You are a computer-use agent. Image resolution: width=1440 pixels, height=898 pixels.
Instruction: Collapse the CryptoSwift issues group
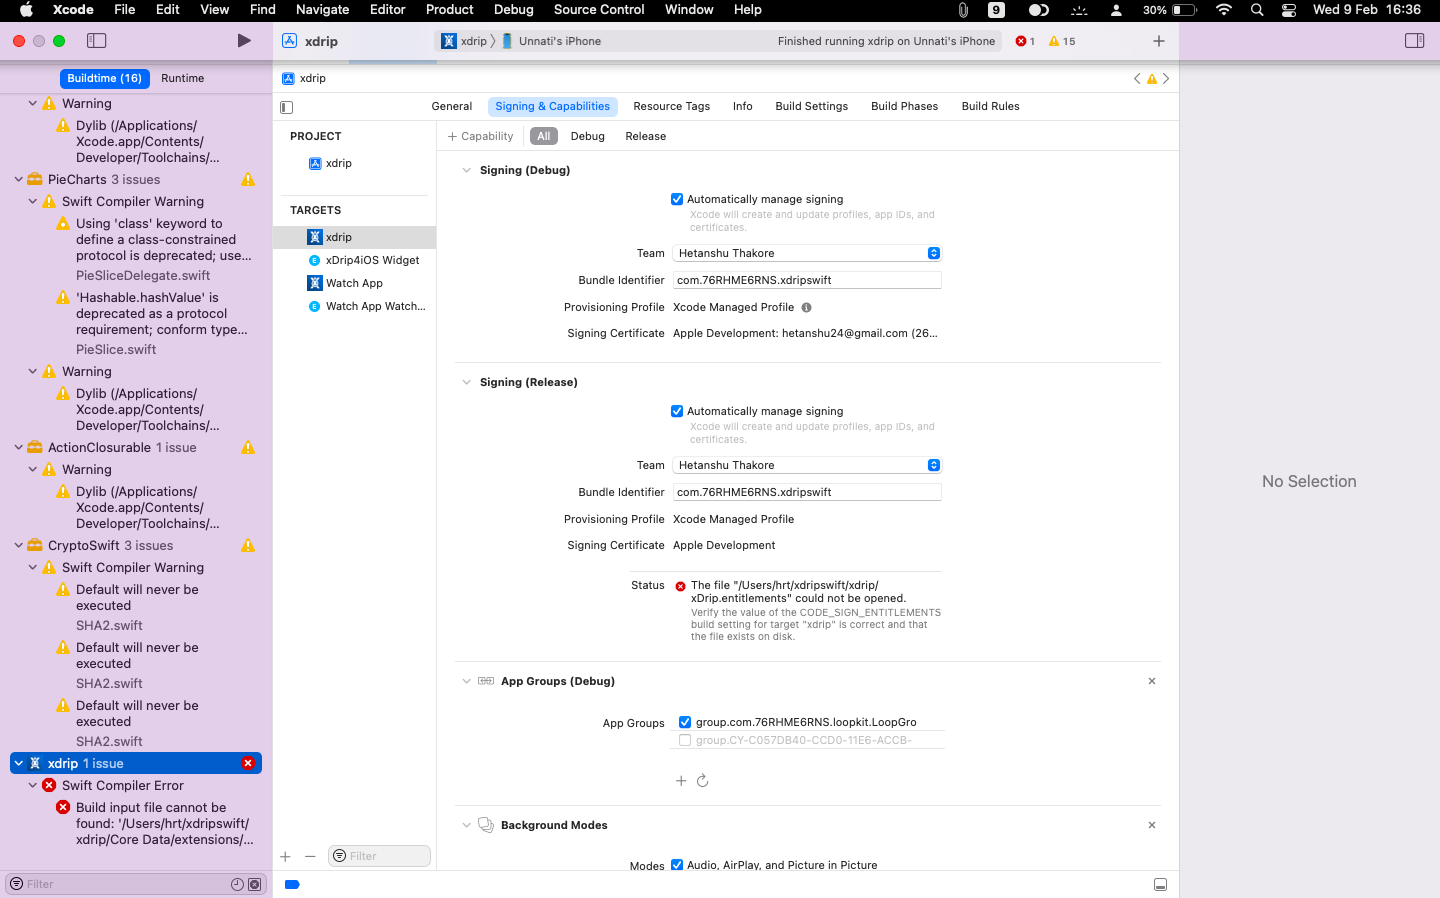(18, 546)
